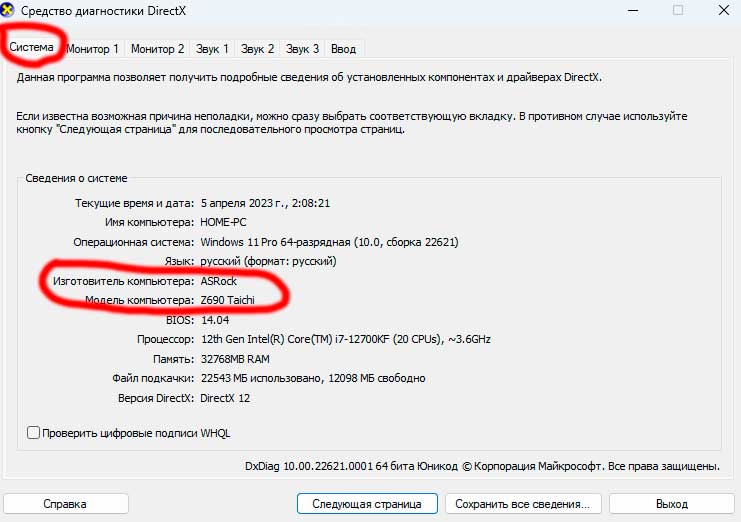Go to the Звук 3 tab

point(302,48)
